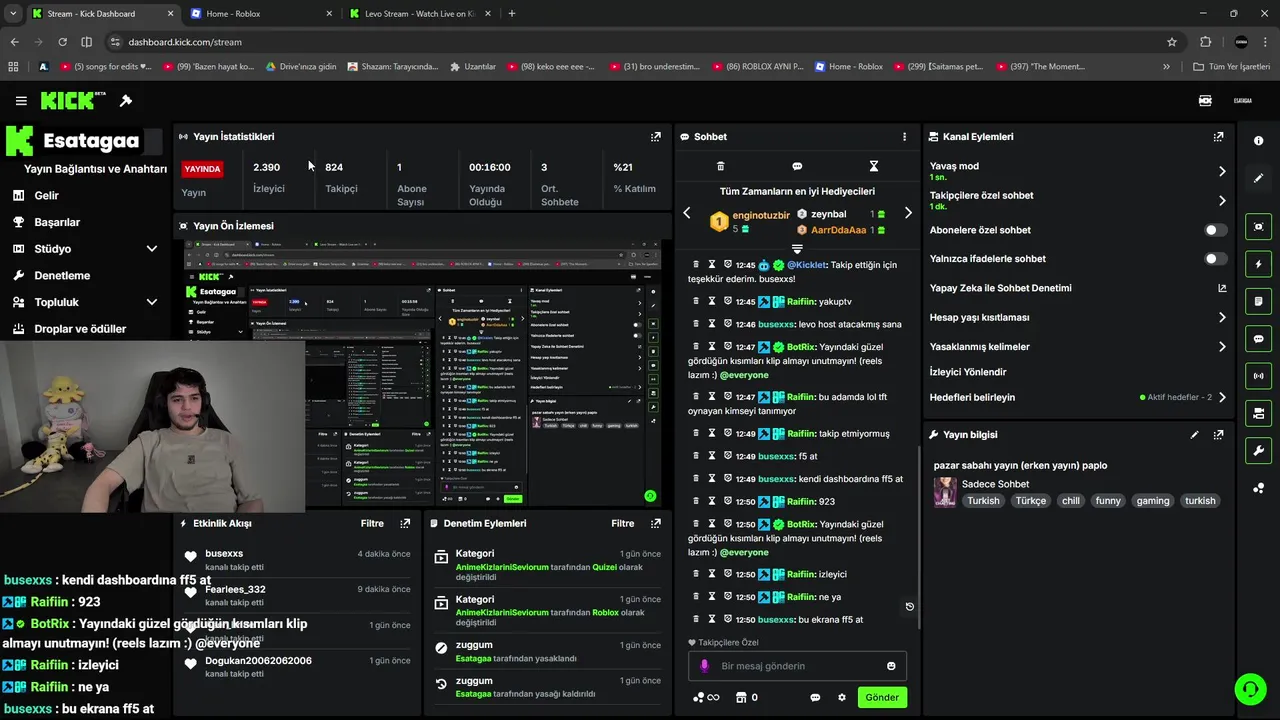Expand Hesap yaşı kısıtlaması option
The image size is (1280, 720).
1222,318
